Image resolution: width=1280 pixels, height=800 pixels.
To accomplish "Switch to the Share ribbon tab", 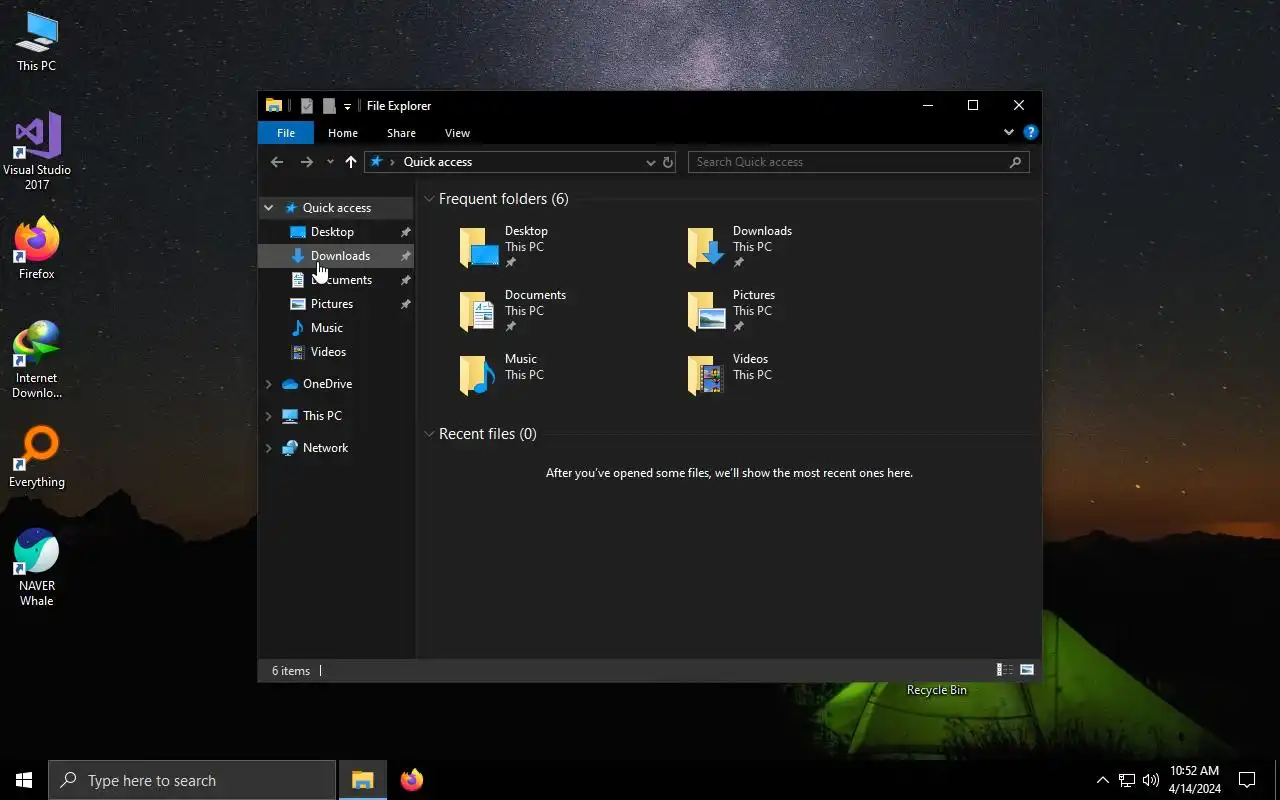I will (x=401, y=133).
